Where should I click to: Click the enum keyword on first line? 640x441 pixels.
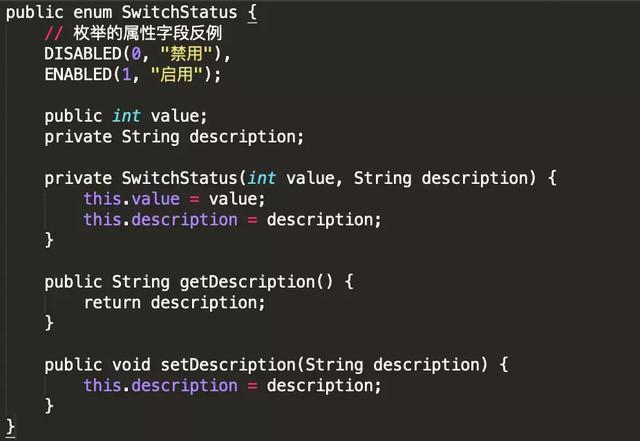(x=92, y=15)
